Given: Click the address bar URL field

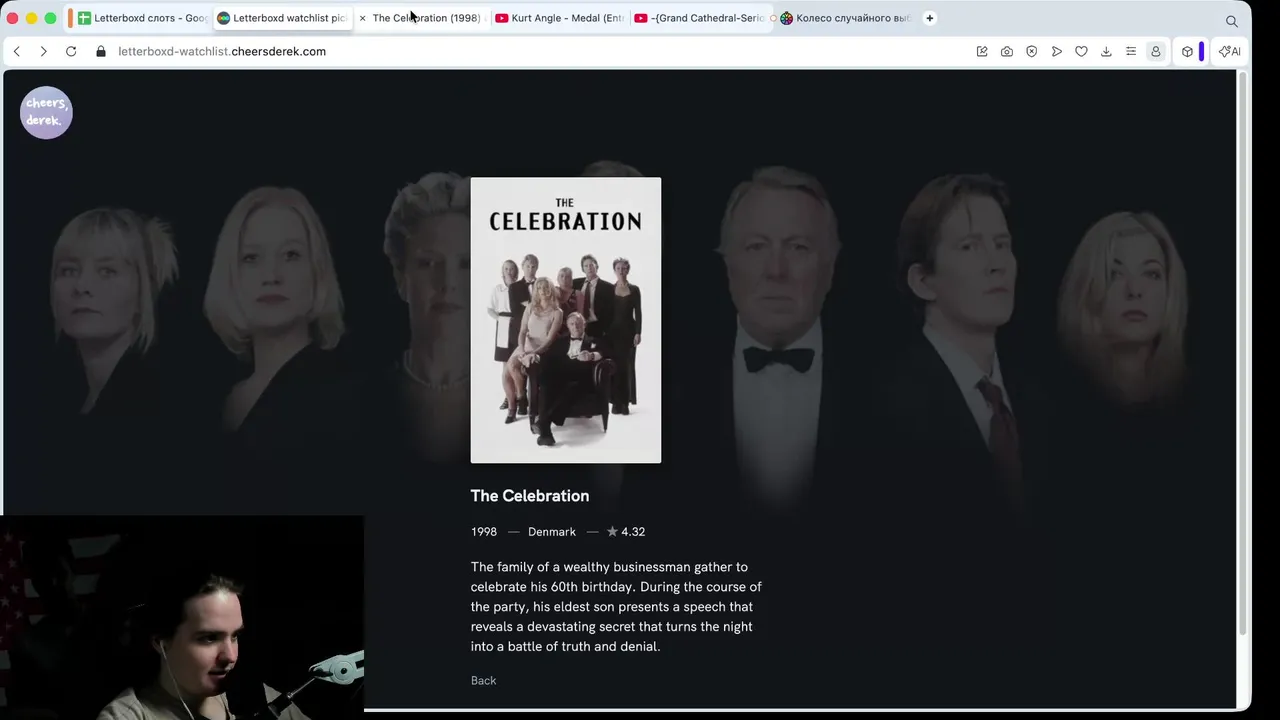Looking at the screenshot, I should click(540, 51).
